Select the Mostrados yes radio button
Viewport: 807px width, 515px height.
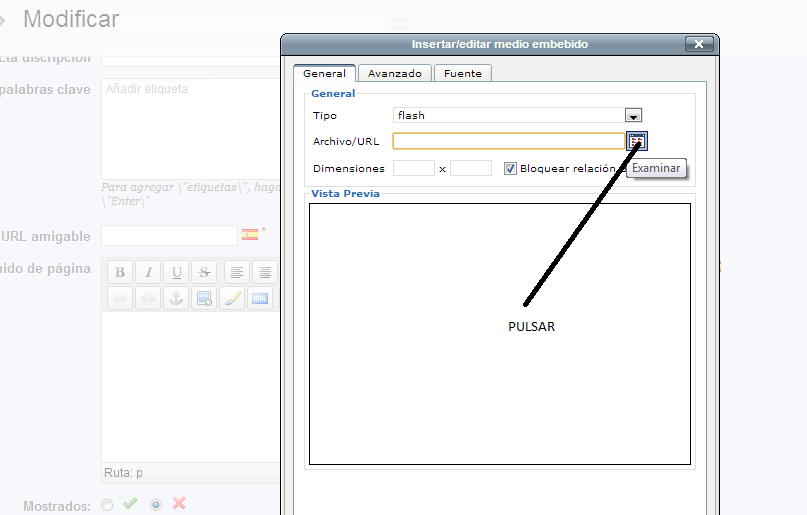pyautogui.click(x=108, y=505)
